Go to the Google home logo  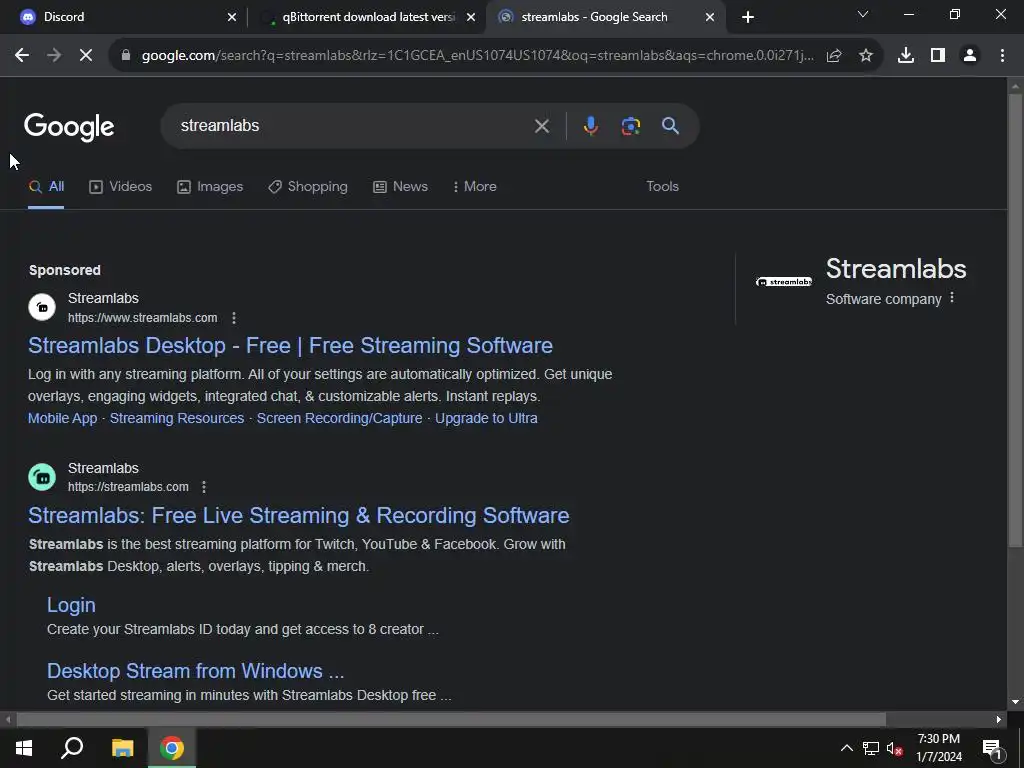[x=69, y=127]
